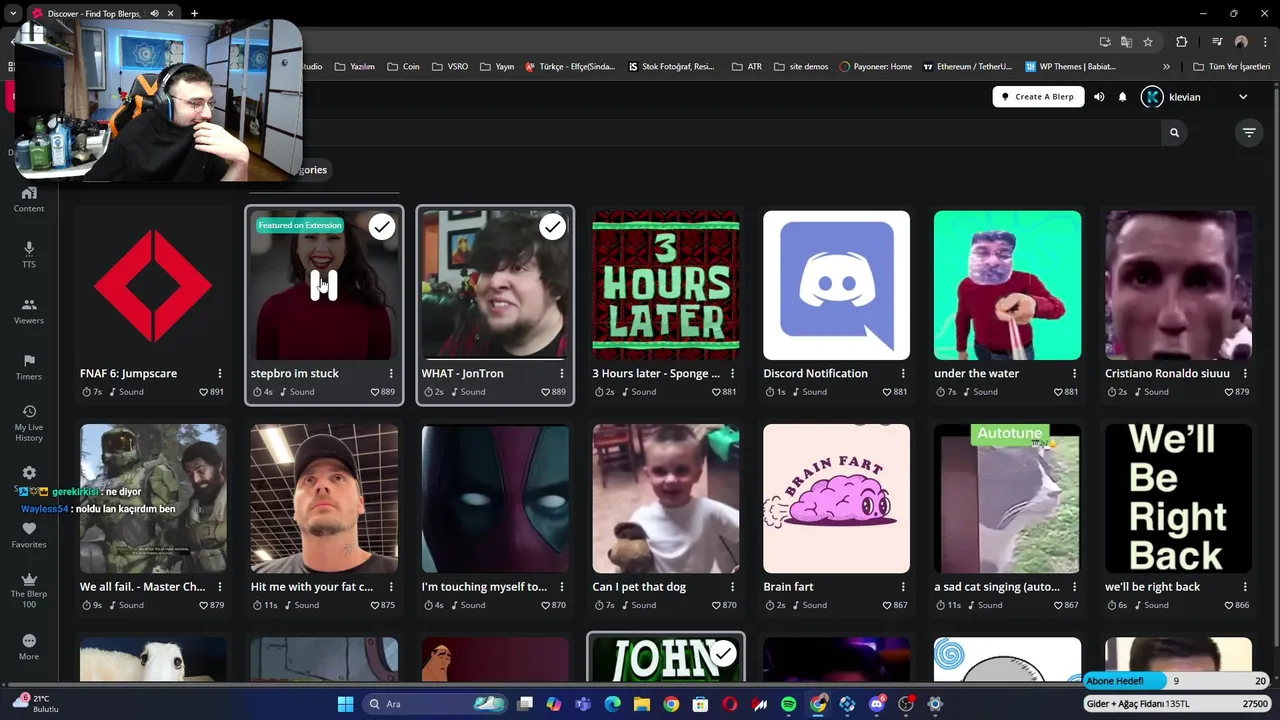Open options menu for WHAT - JonTron
This screenshot has width=1280, height=720.
(562, 373)
